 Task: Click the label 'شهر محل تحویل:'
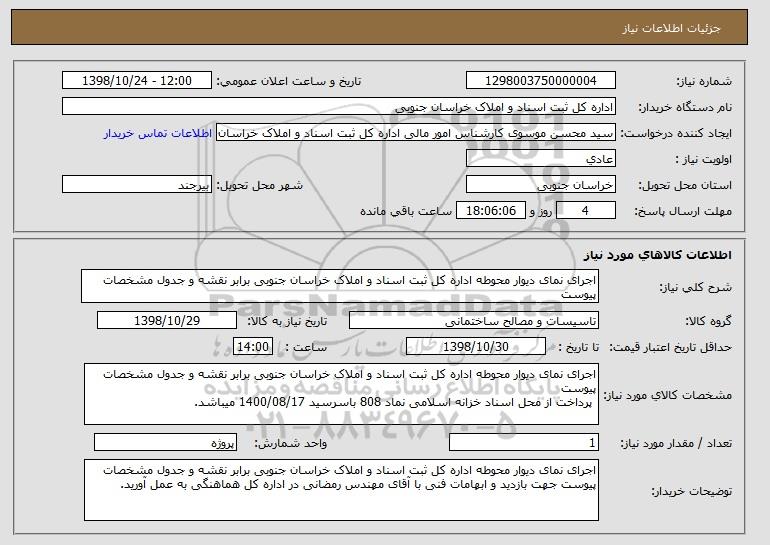tap(260, 185)
